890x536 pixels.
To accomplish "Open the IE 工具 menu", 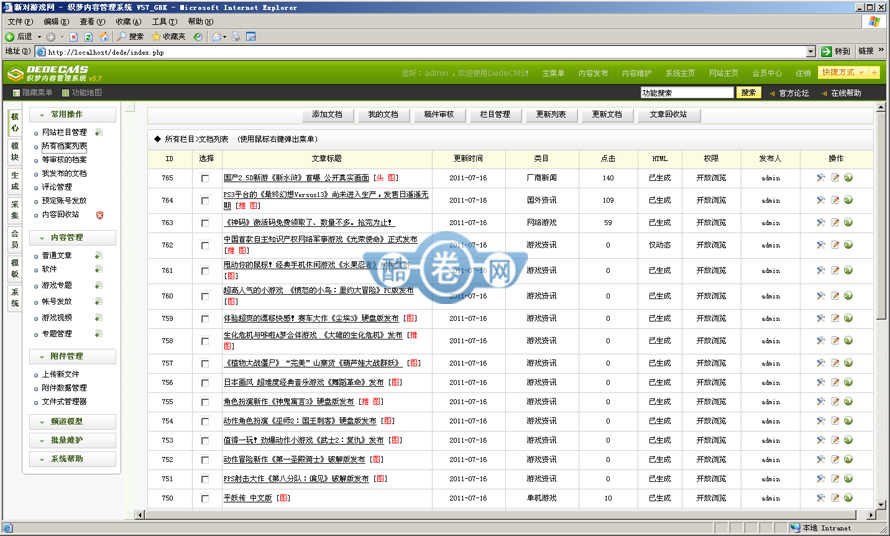I will pos(164,22).
